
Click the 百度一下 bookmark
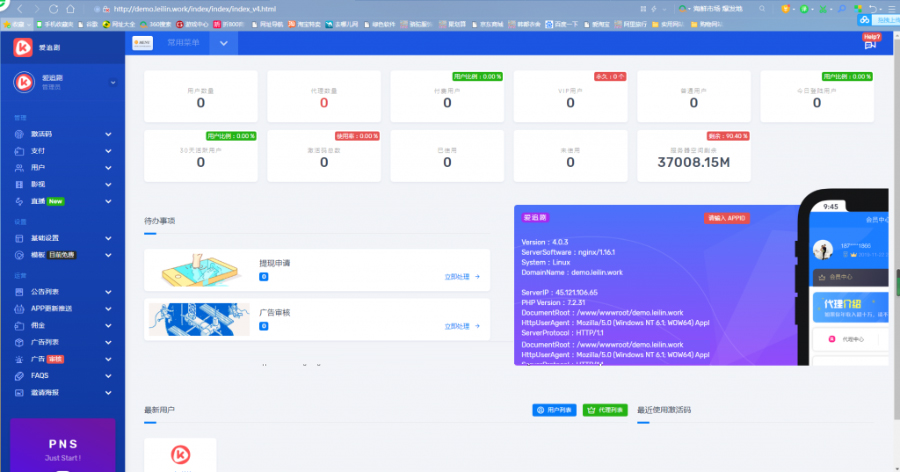coord(561,24)
